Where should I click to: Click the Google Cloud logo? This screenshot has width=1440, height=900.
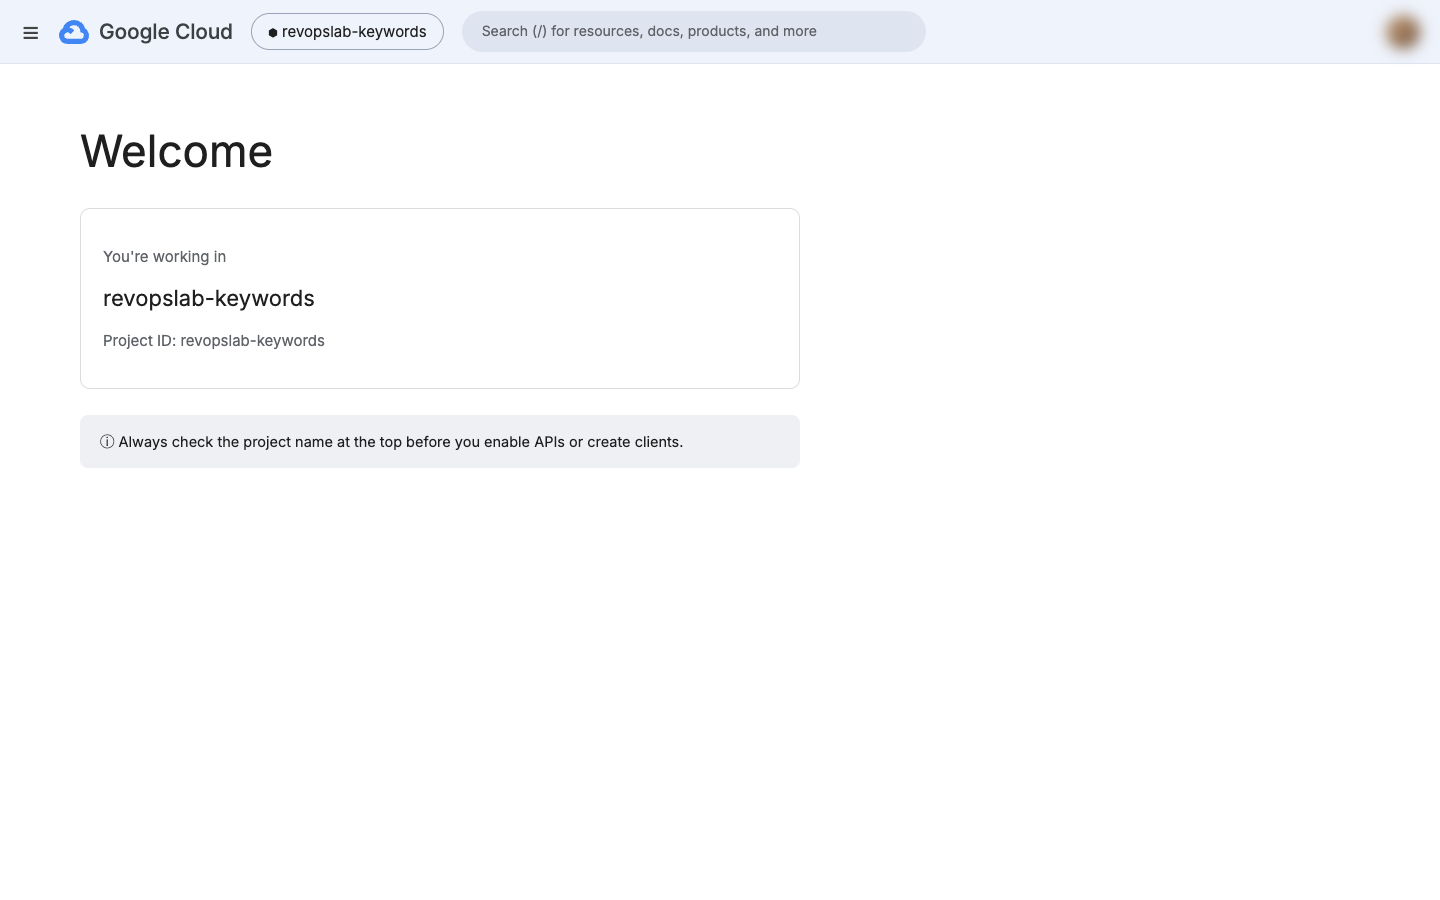(74, 32)
